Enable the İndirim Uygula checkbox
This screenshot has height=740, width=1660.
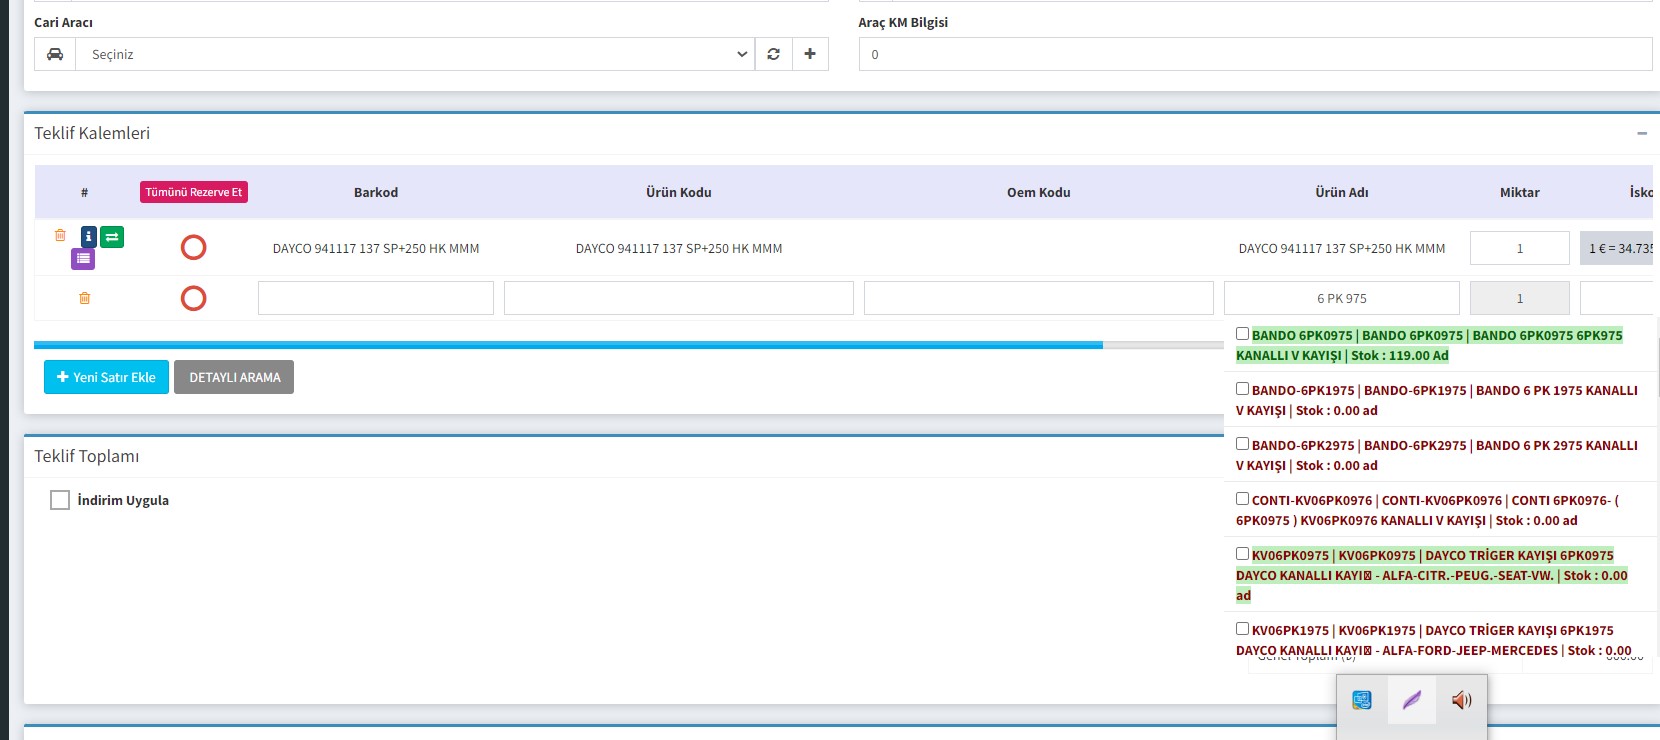click(x=60, y=500)
